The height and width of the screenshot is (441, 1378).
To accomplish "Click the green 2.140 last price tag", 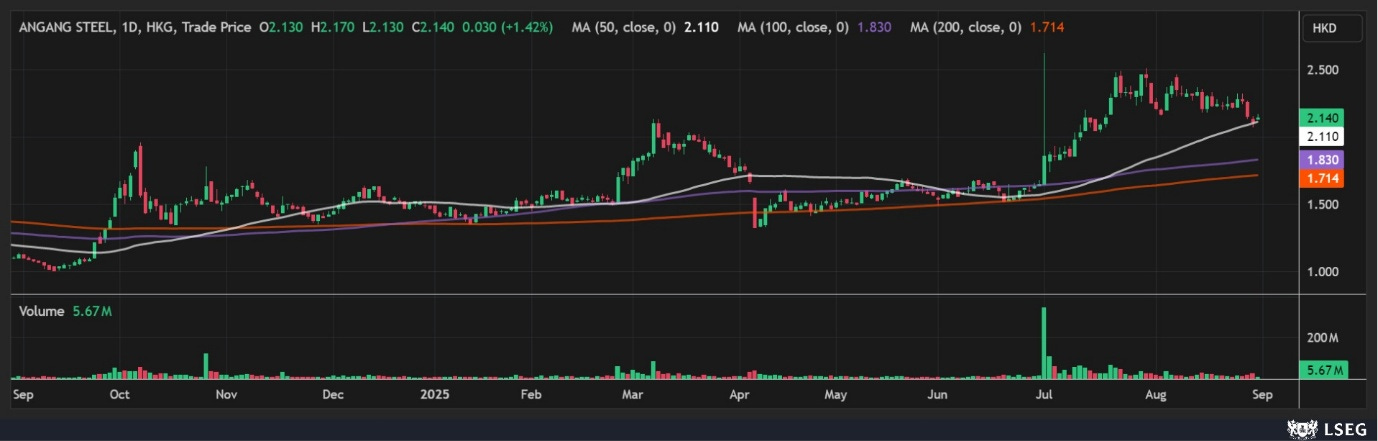I will [x=1320, y=118].
